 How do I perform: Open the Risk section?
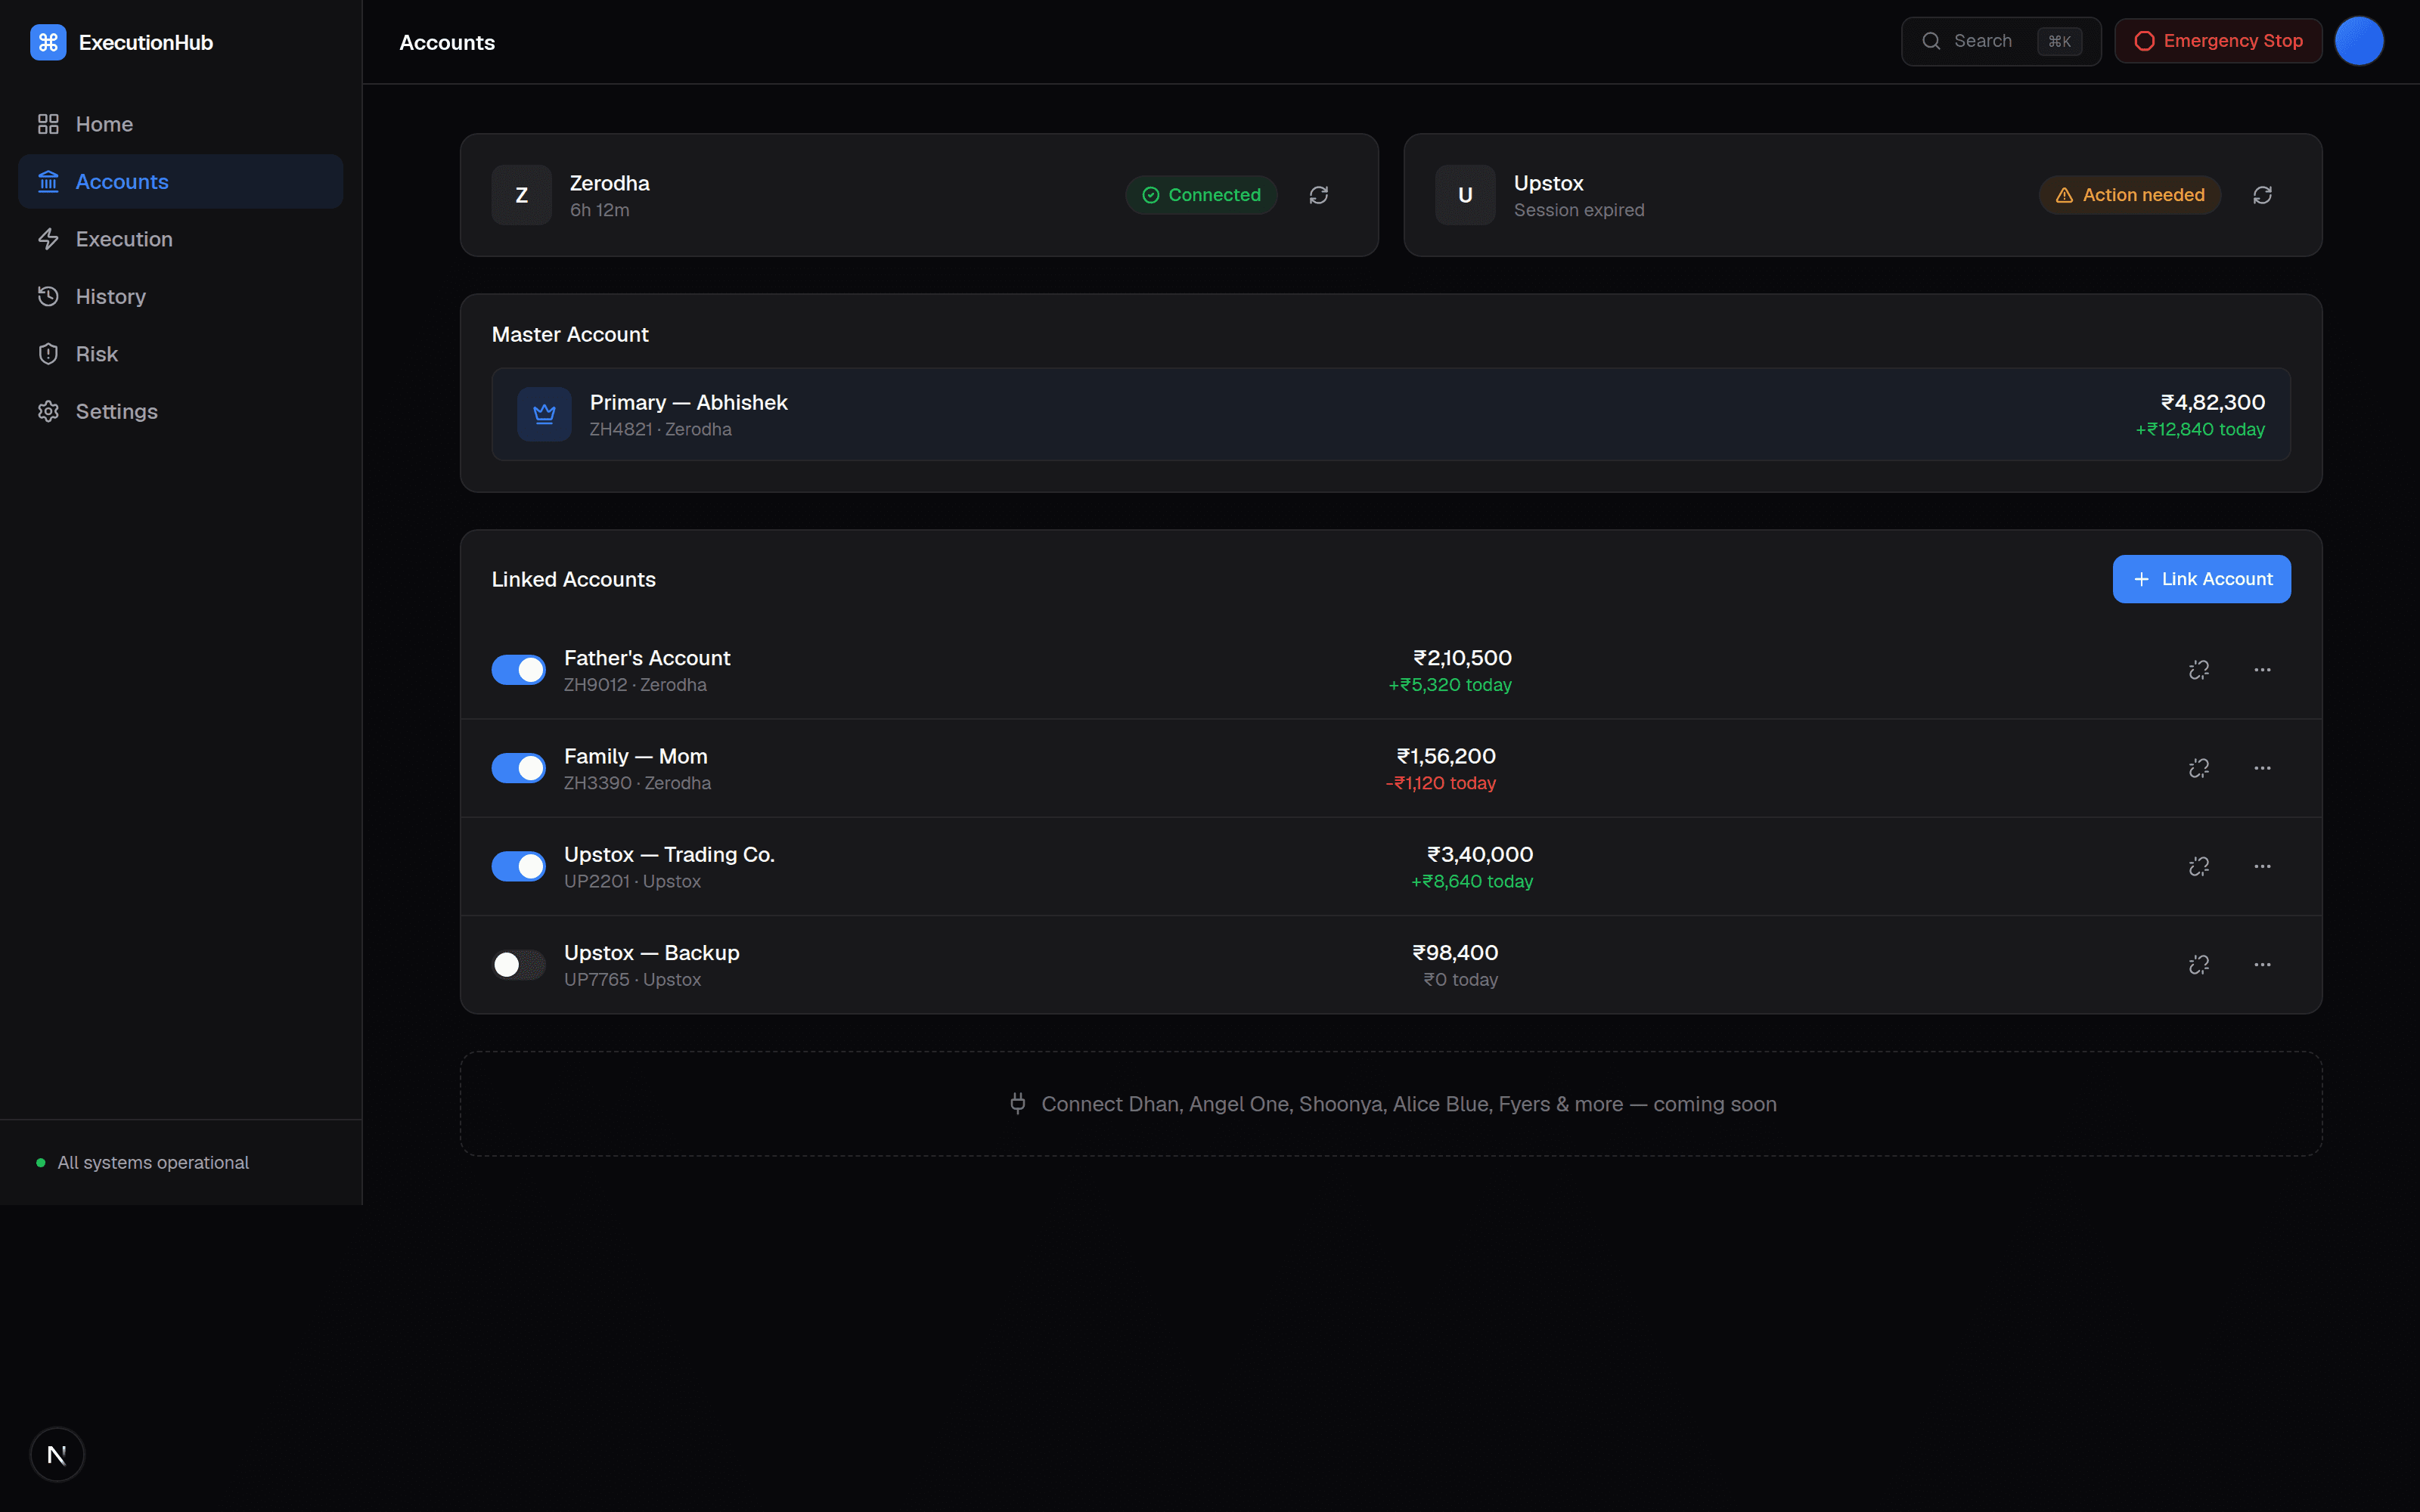pos(181,354)
